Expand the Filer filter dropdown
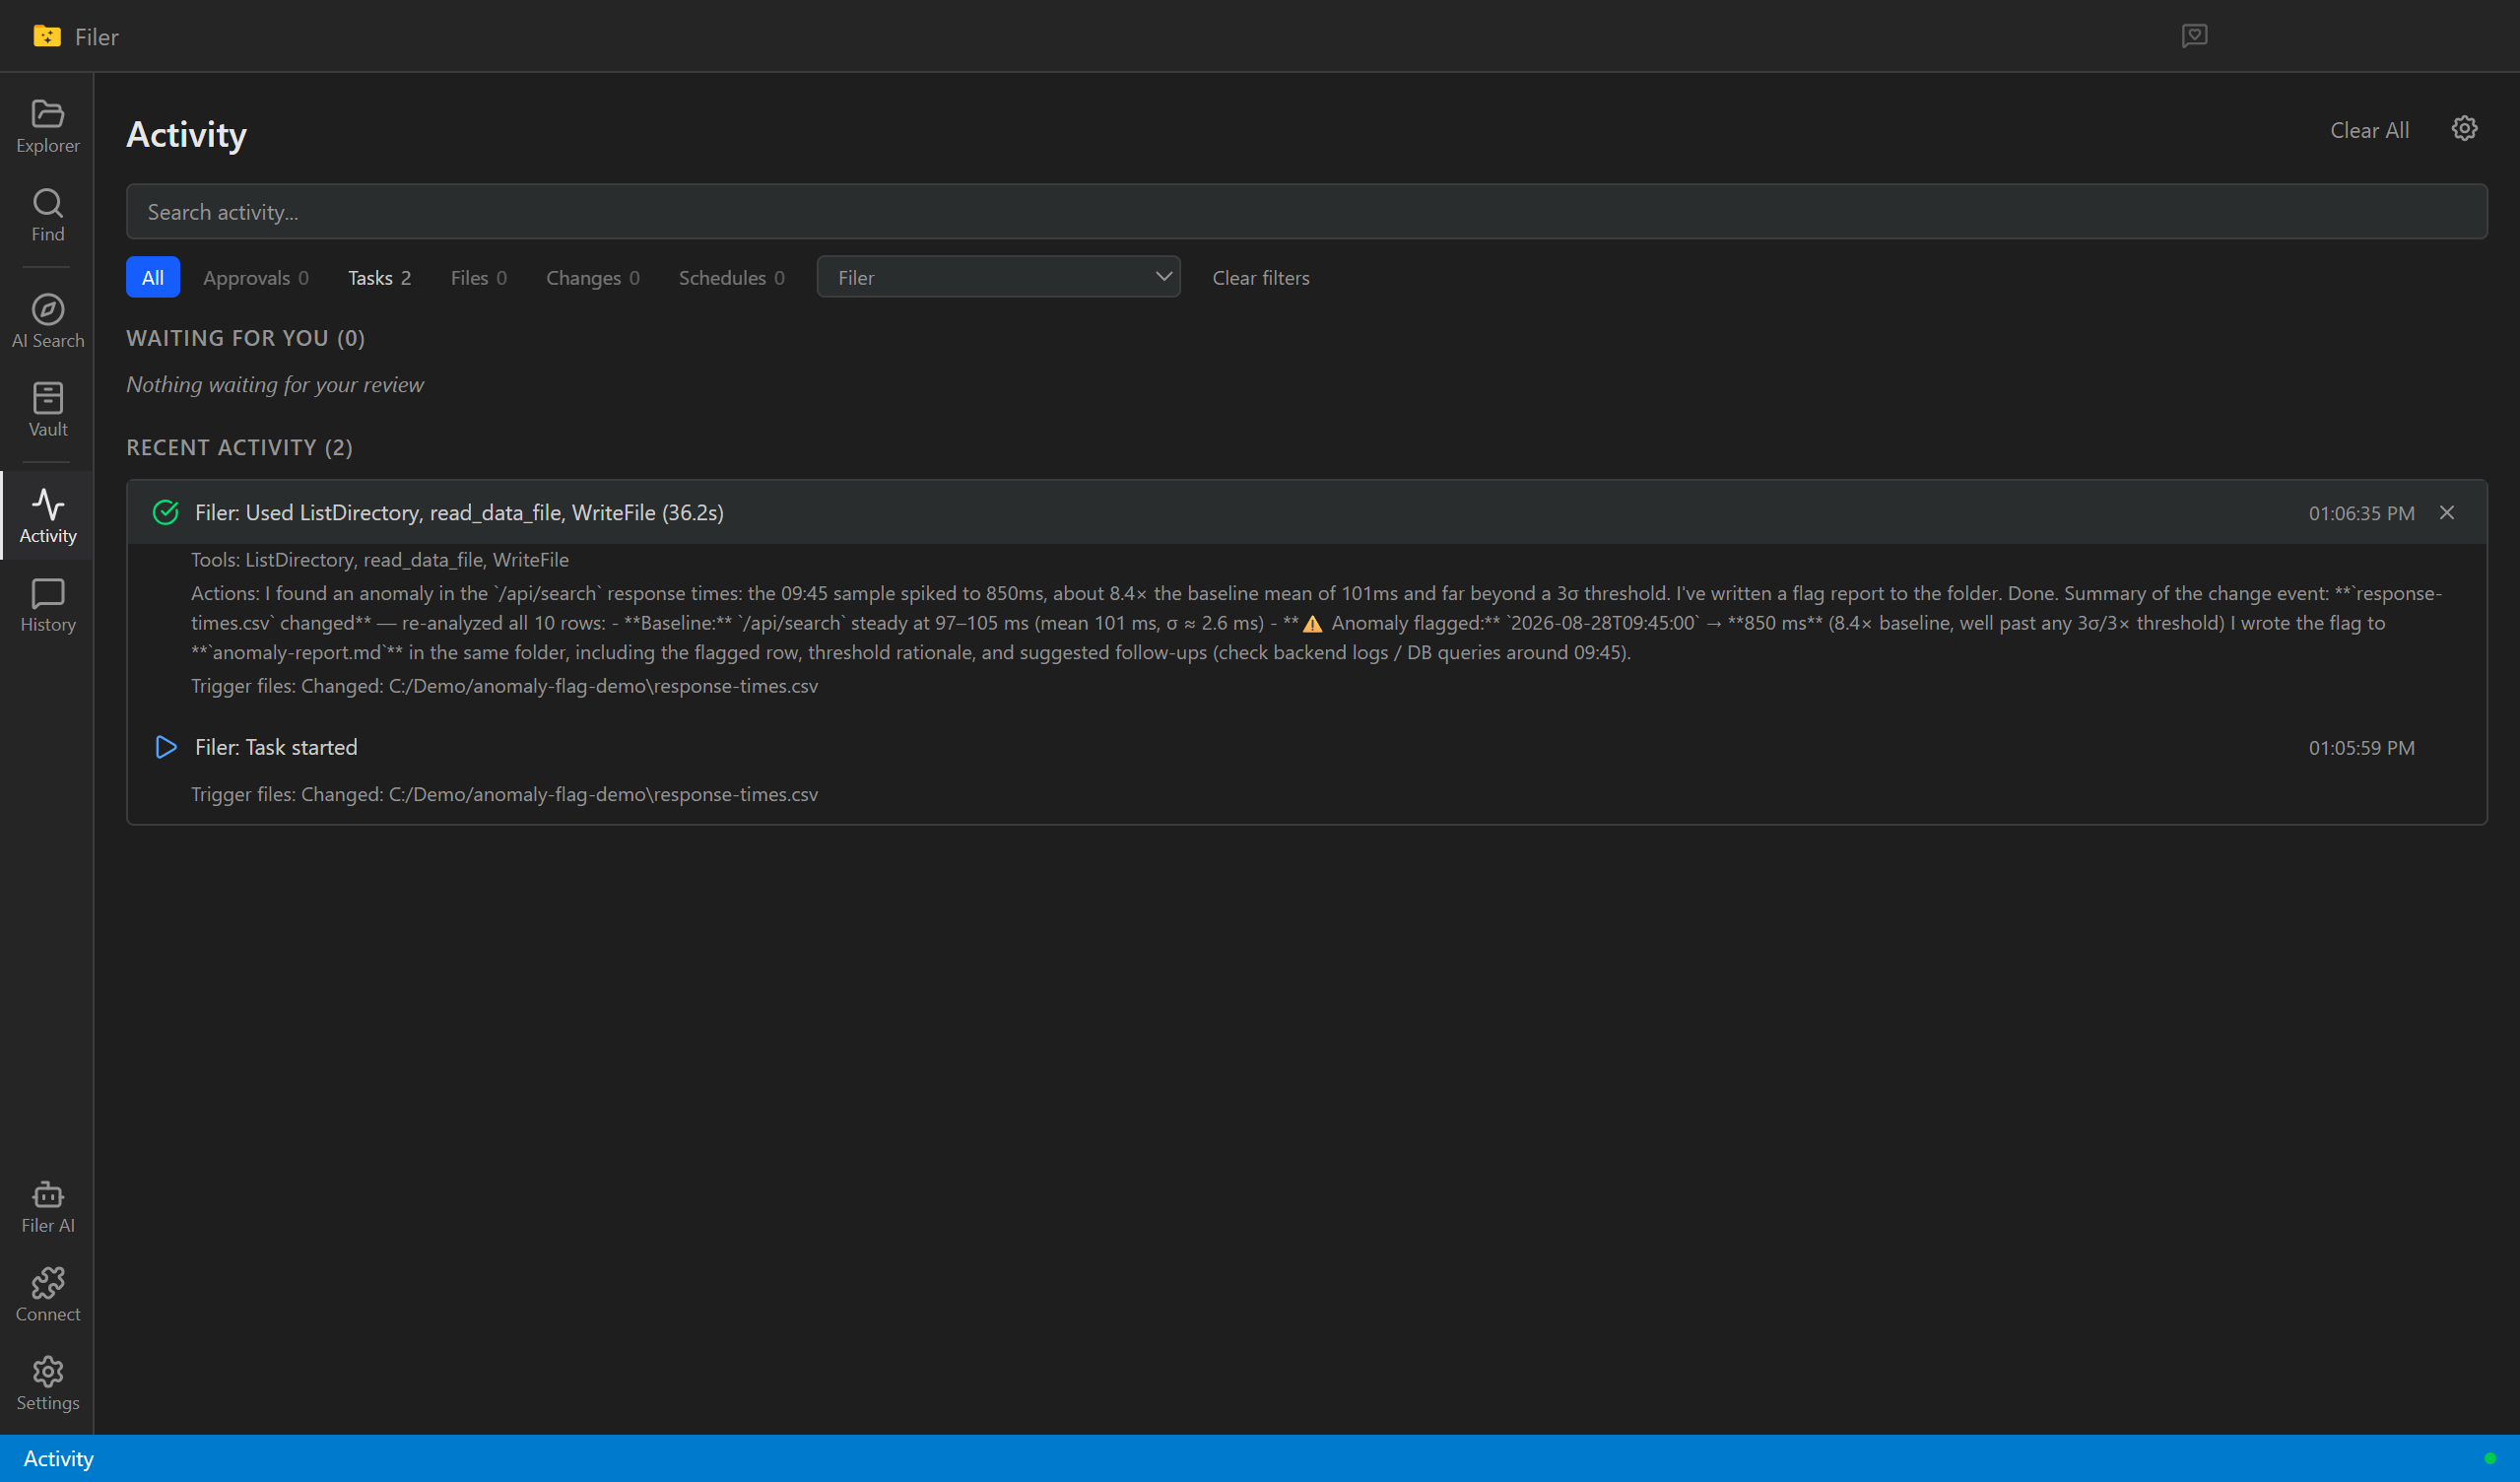Image resolution: width=2520 pixels, height=1482 pixels. 998,277
